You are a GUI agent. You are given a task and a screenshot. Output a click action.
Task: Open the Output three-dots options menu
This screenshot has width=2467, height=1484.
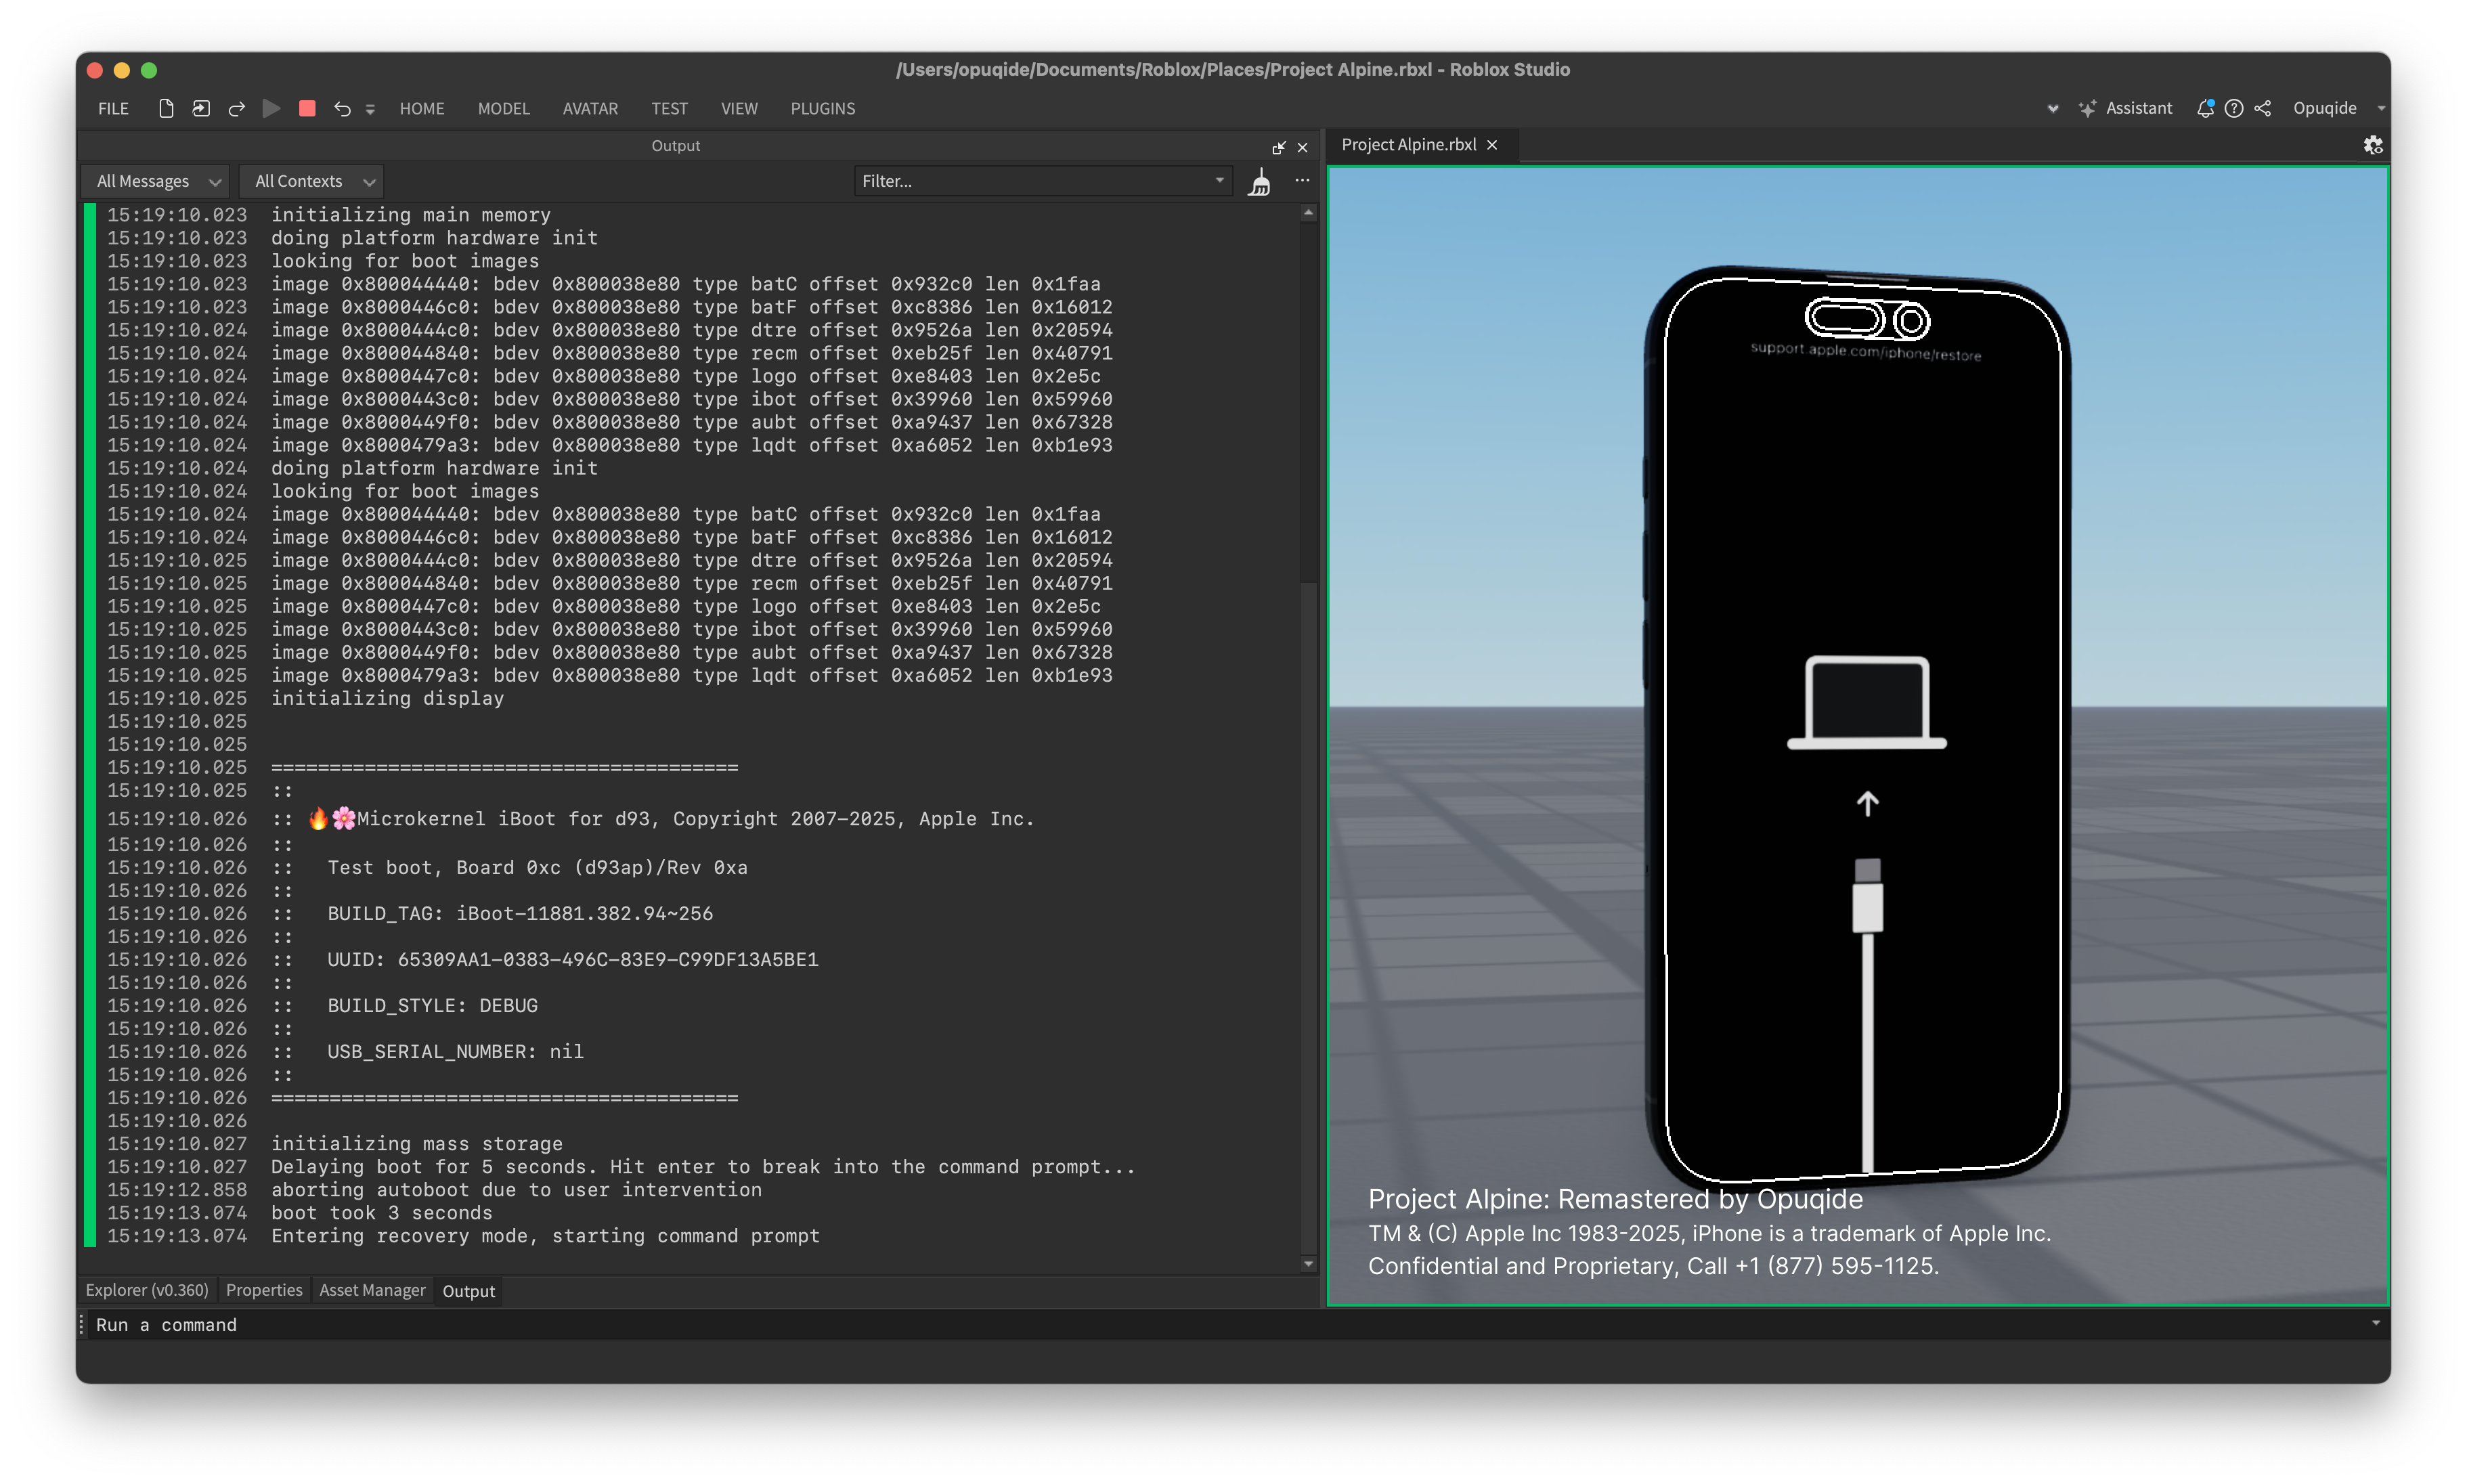click(1302, 181)
